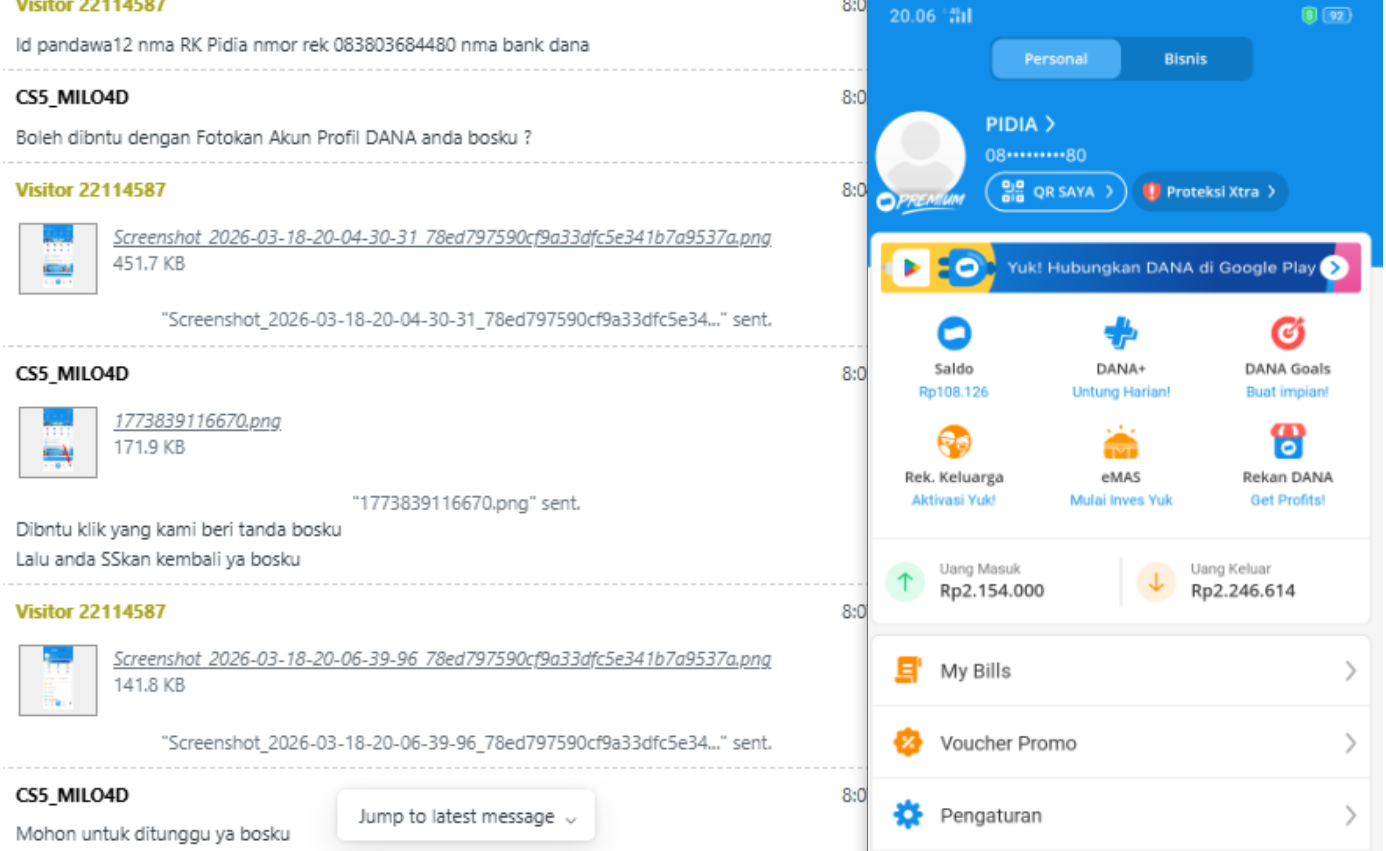The height and width of the screenshot is (851, 1386).
Task: Click the Untung Harian! link
Action: [x=1121, y=392]
